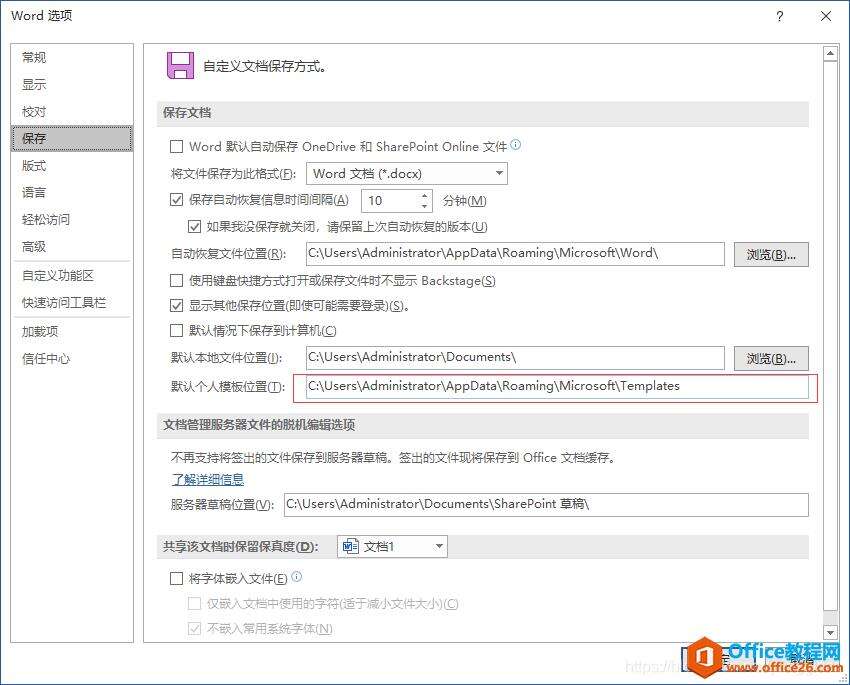Enable auto-save for OneDrive and SharePoint files
The height and width of the screenshot is (685, 850).
[176, 146]
